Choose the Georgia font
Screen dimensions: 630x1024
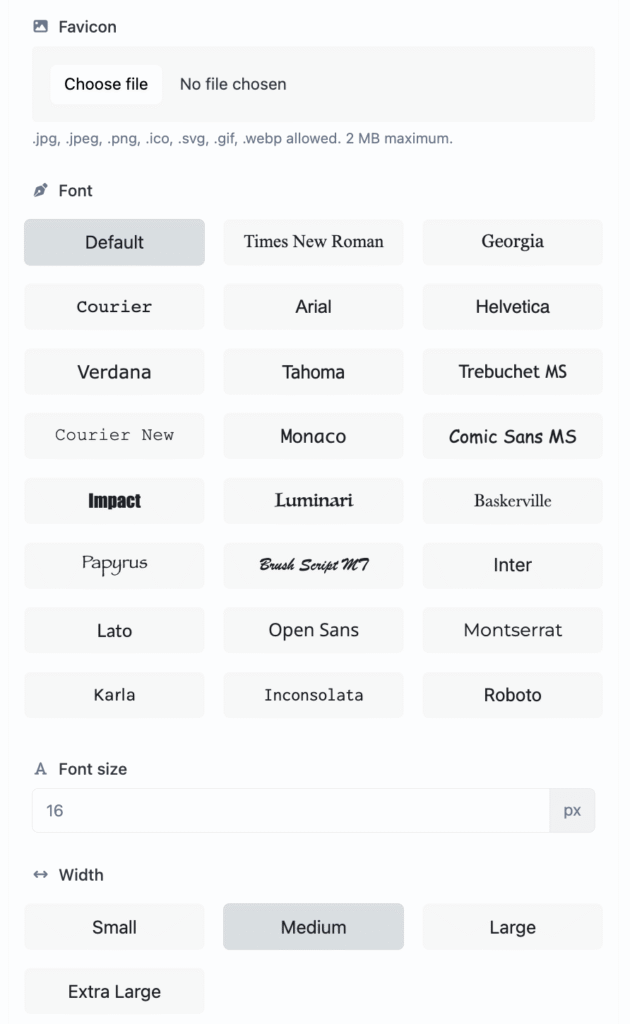(x=512, y=242)
